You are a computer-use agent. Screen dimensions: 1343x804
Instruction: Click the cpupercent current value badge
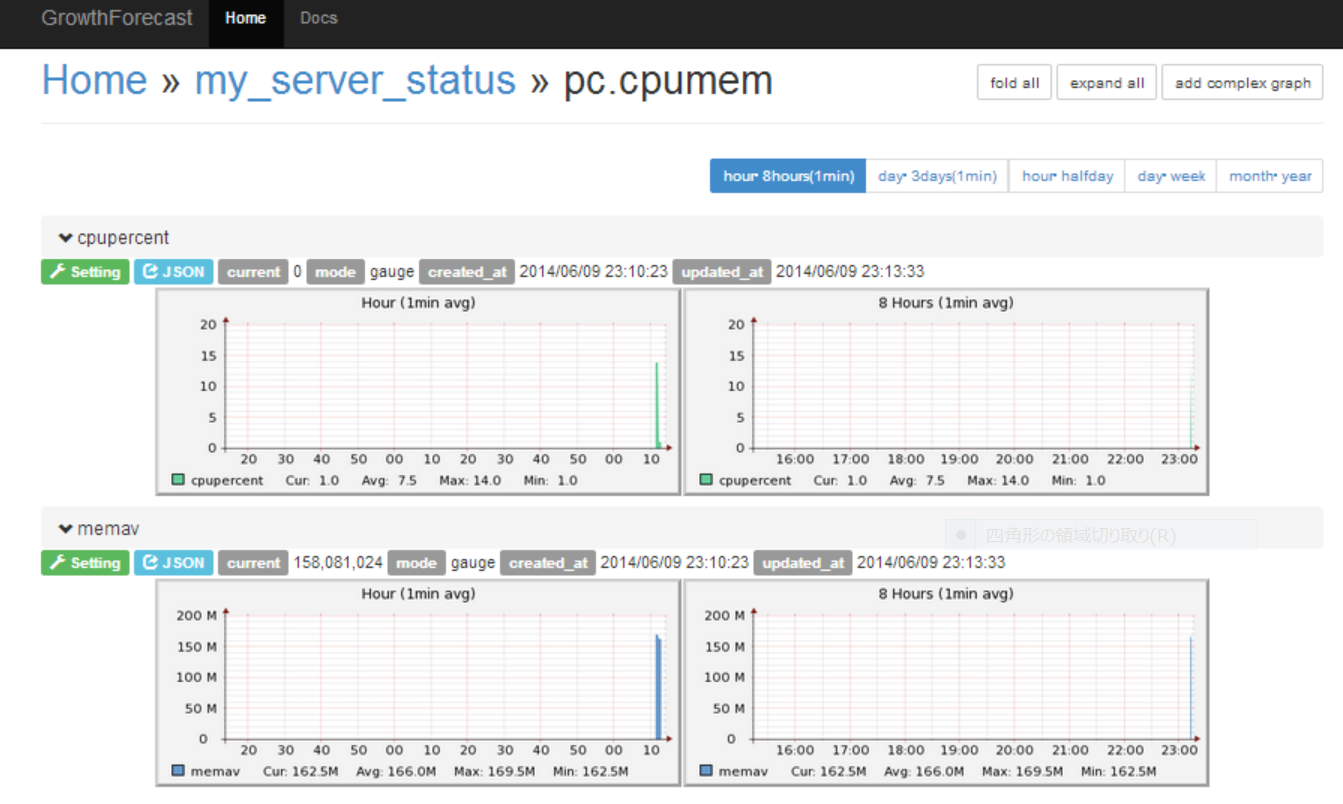pos(253,271)
